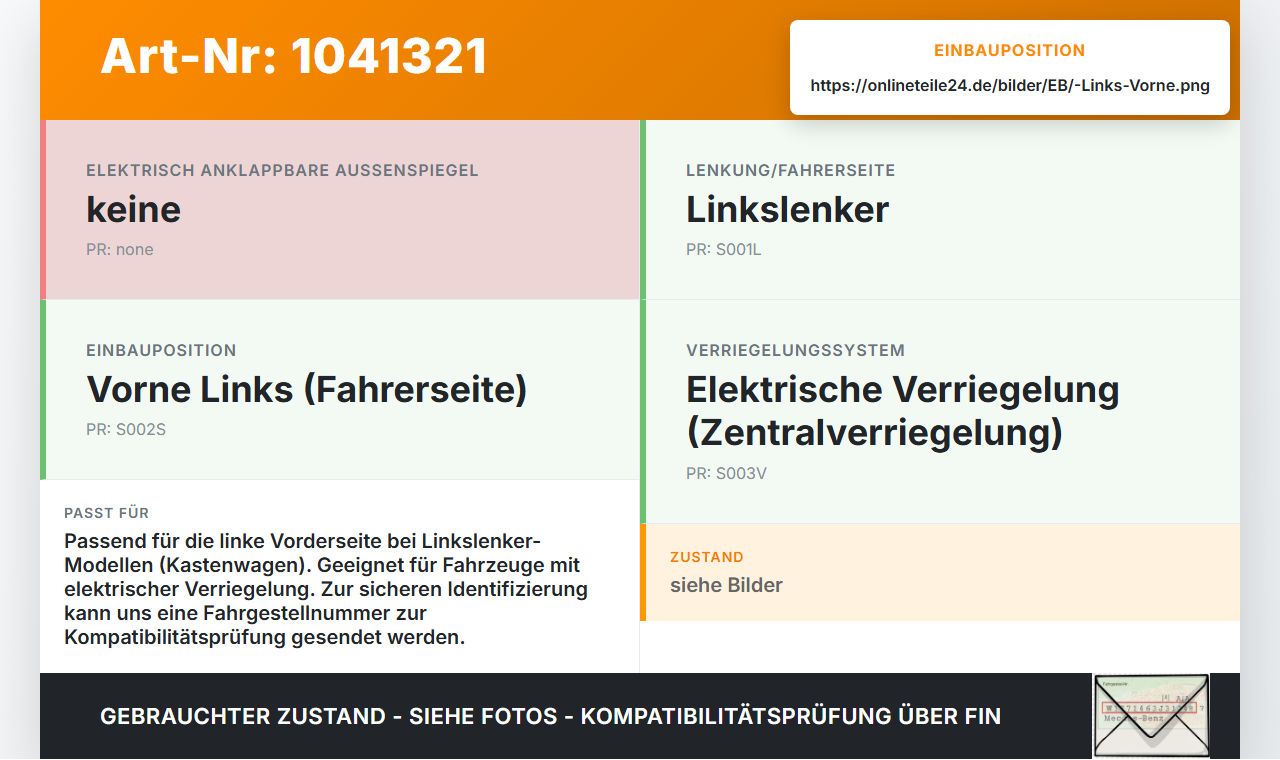Click the PR: S002S code

(x=124, y=430)
